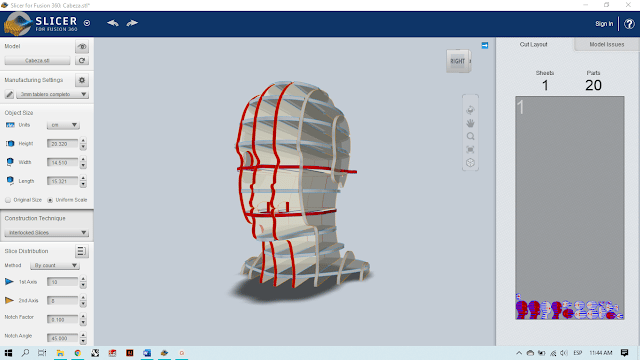Click the undo arrow icon
640x360 pixels.
coord(113,23)
